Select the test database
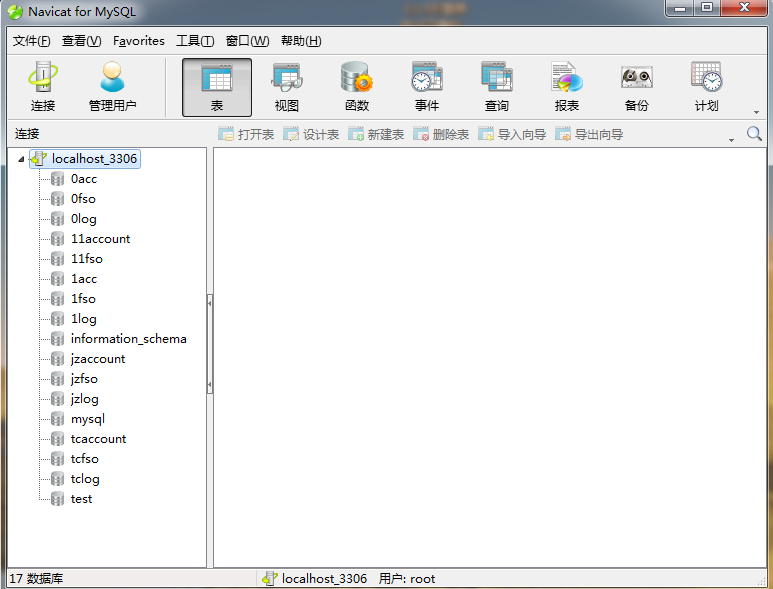Viewport: 773px width, 589px height. pyautogui.click(x=81, y=499)
